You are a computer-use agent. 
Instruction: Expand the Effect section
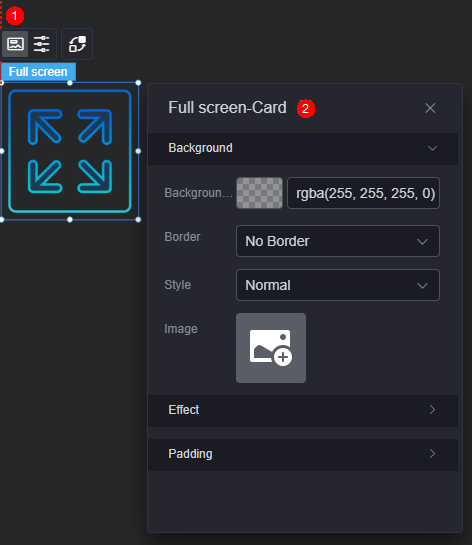(x=303, y=410)
